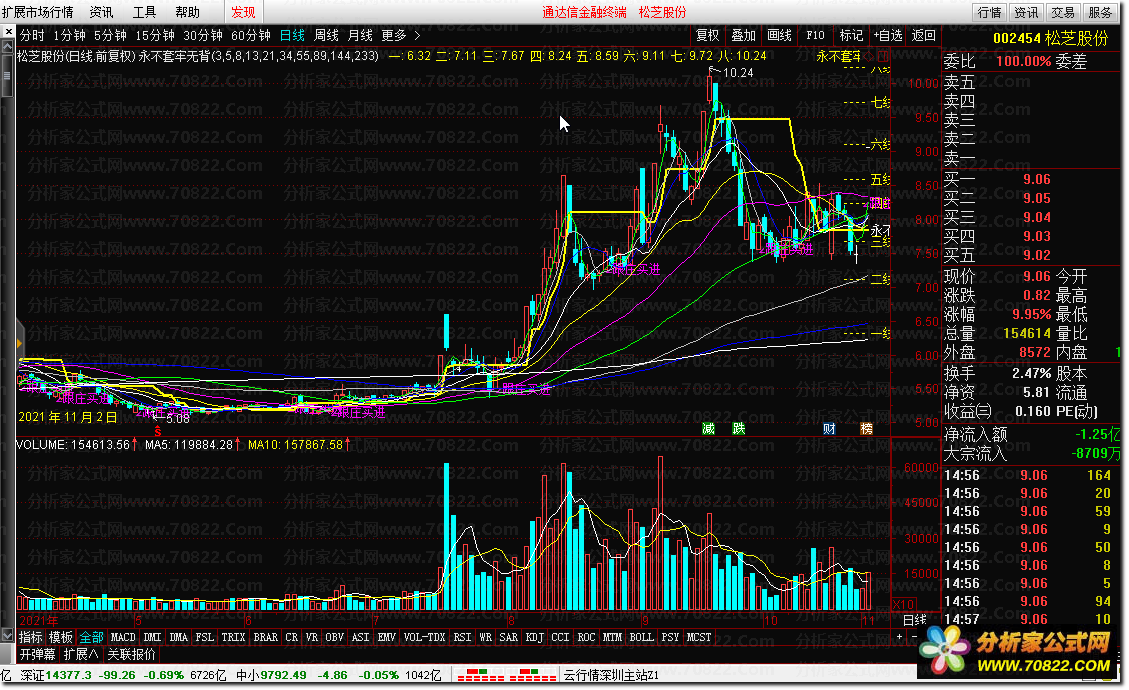Click the 叠加 overlay button

coord(744,35)
